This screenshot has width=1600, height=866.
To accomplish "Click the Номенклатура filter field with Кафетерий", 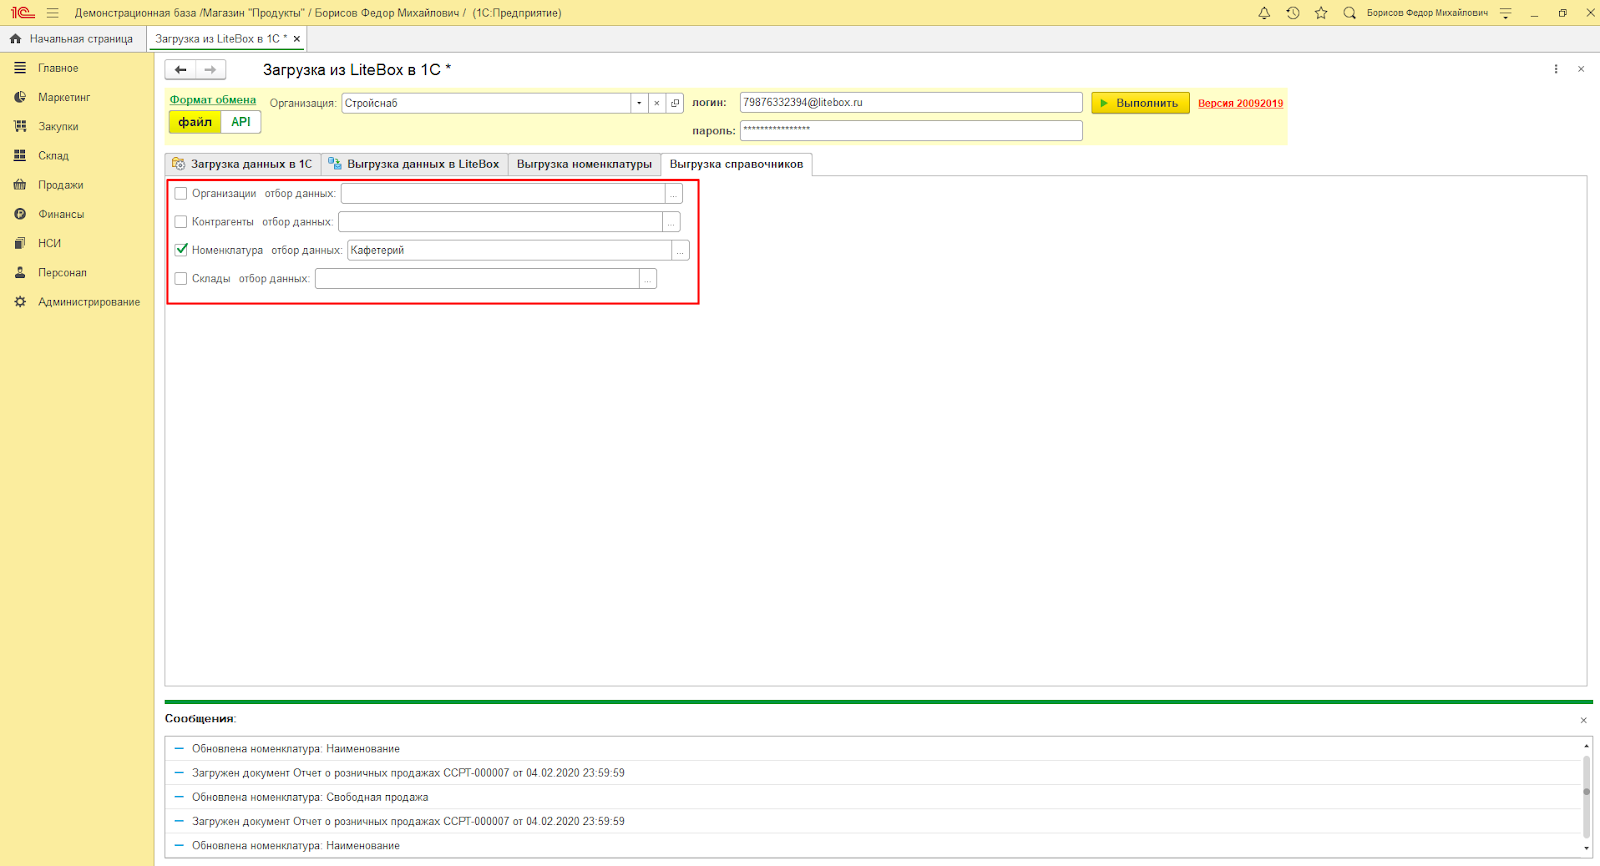I will (510, 250).
